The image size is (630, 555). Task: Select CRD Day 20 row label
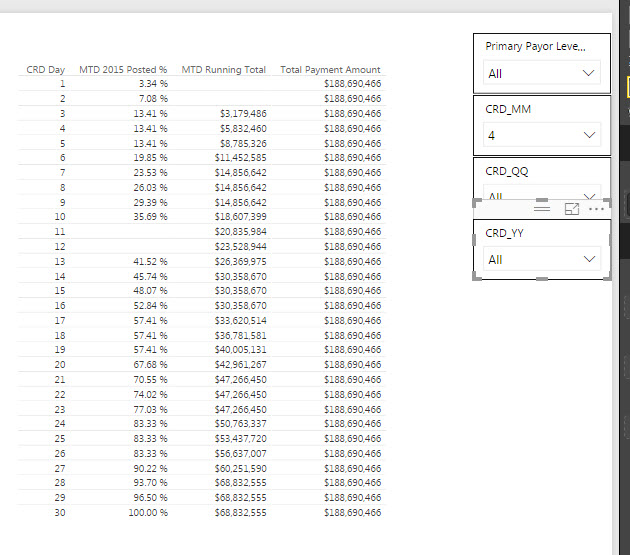(x=60, y=365)
